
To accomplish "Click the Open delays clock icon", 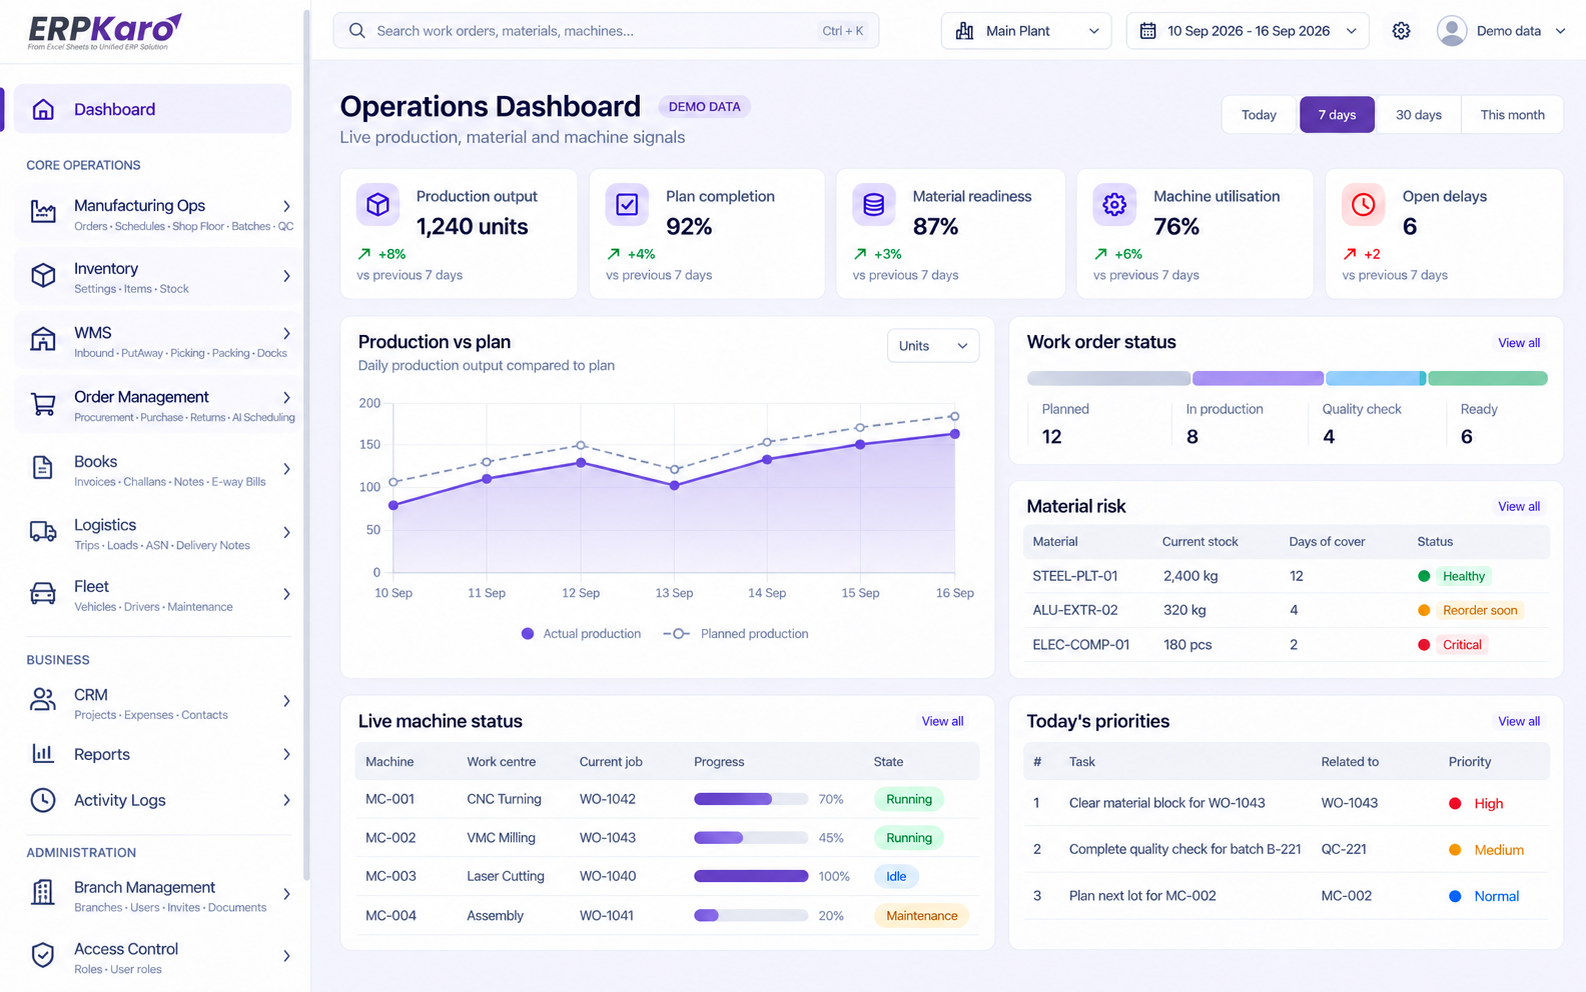I will pos(1363,204).
